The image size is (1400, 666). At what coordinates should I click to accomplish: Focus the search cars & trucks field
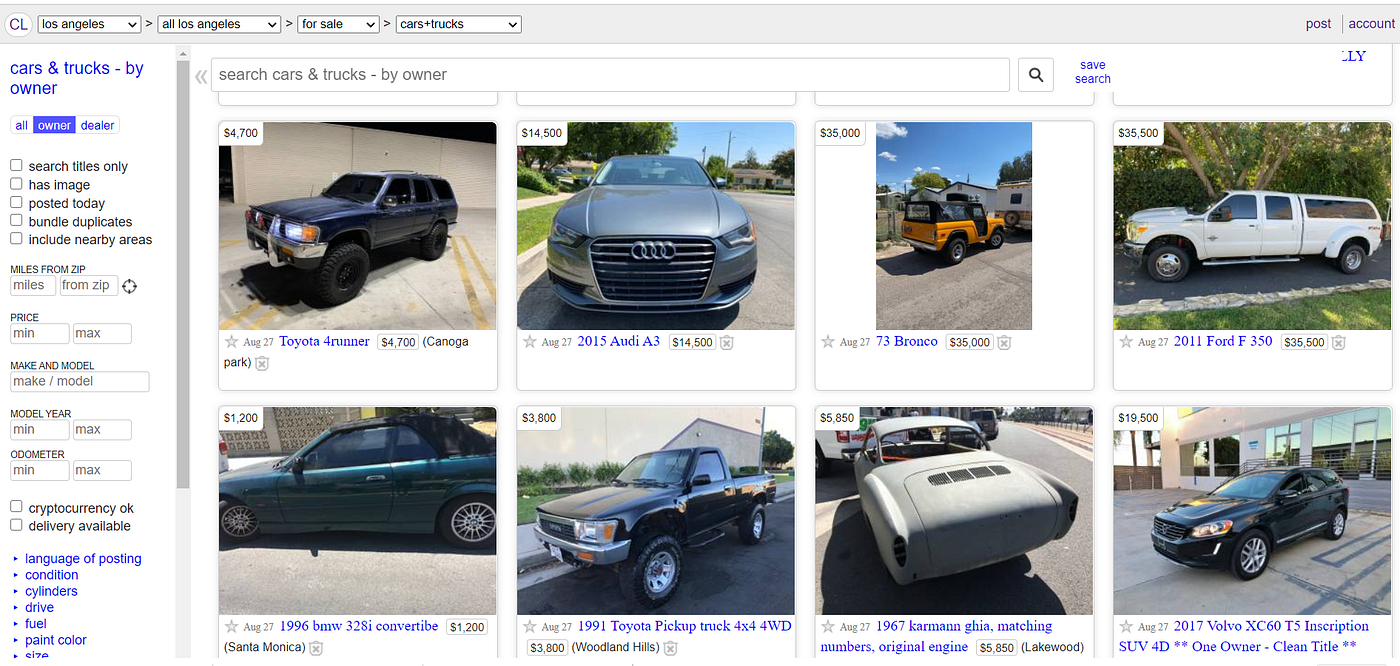[x=610, y=75]
